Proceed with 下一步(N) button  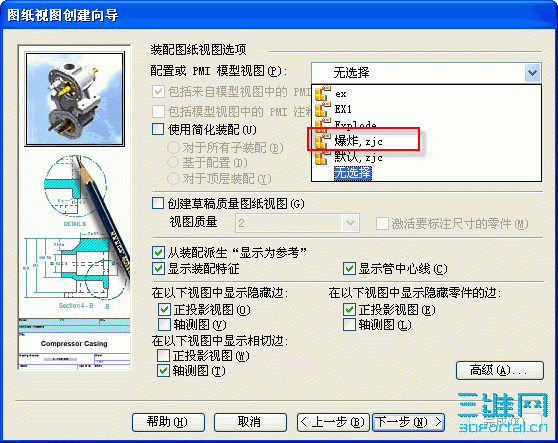click(409, 422)
